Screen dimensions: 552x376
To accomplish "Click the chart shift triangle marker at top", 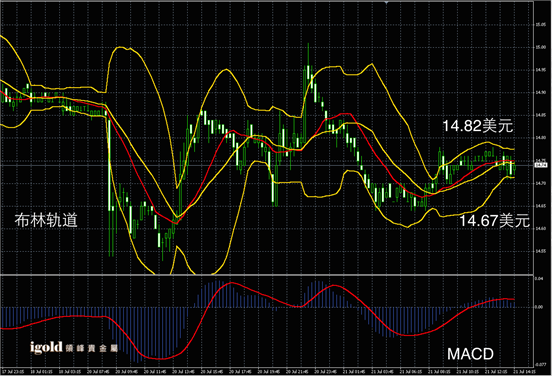I will (387, 2).
